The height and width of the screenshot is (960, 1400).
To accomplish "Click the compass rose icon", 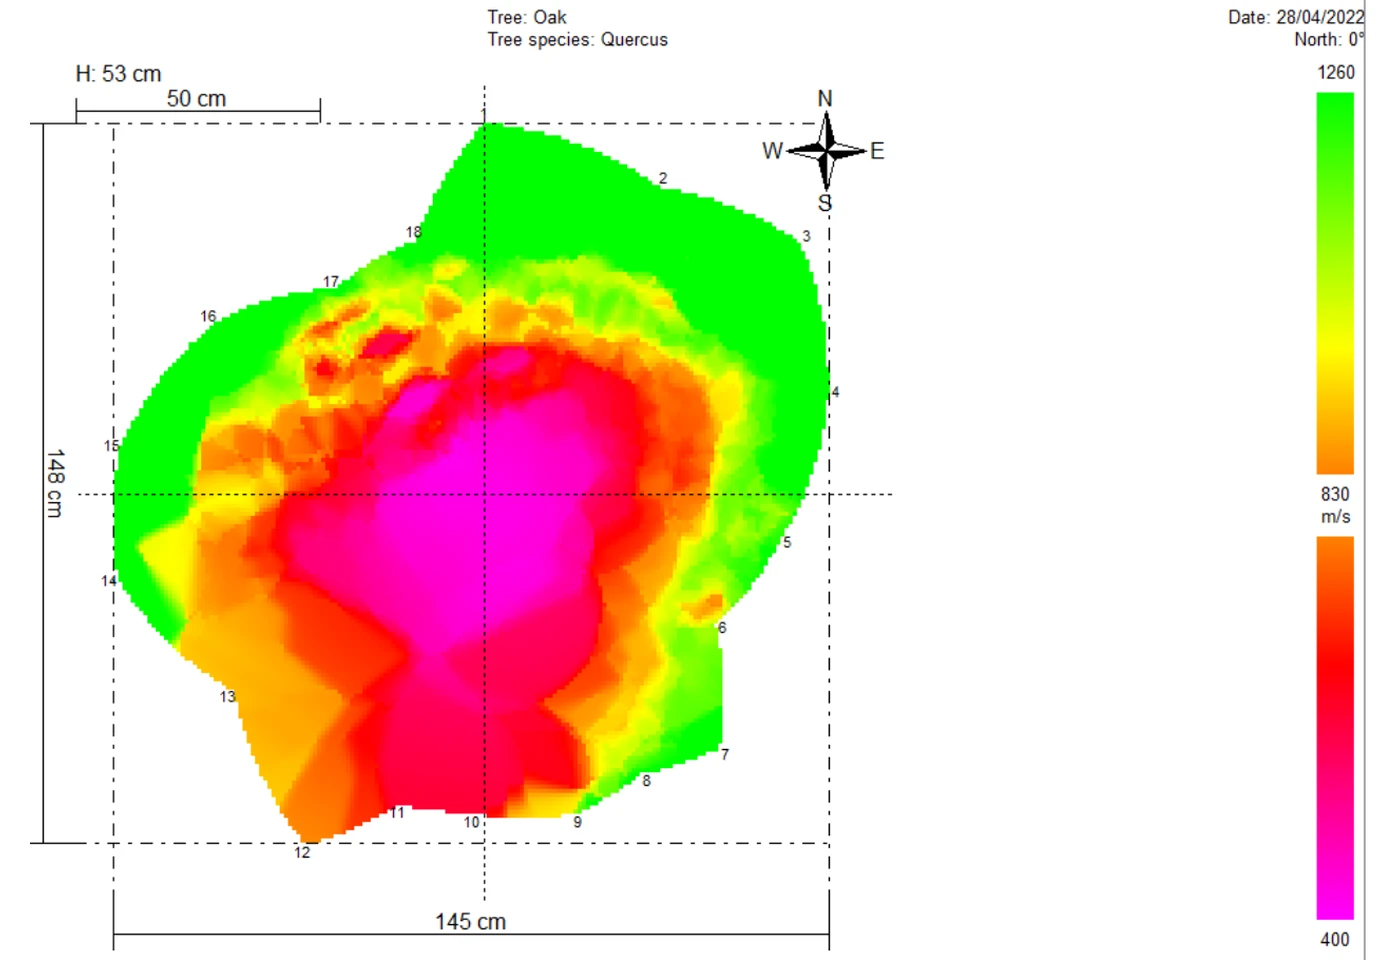I will coord(826,151).
